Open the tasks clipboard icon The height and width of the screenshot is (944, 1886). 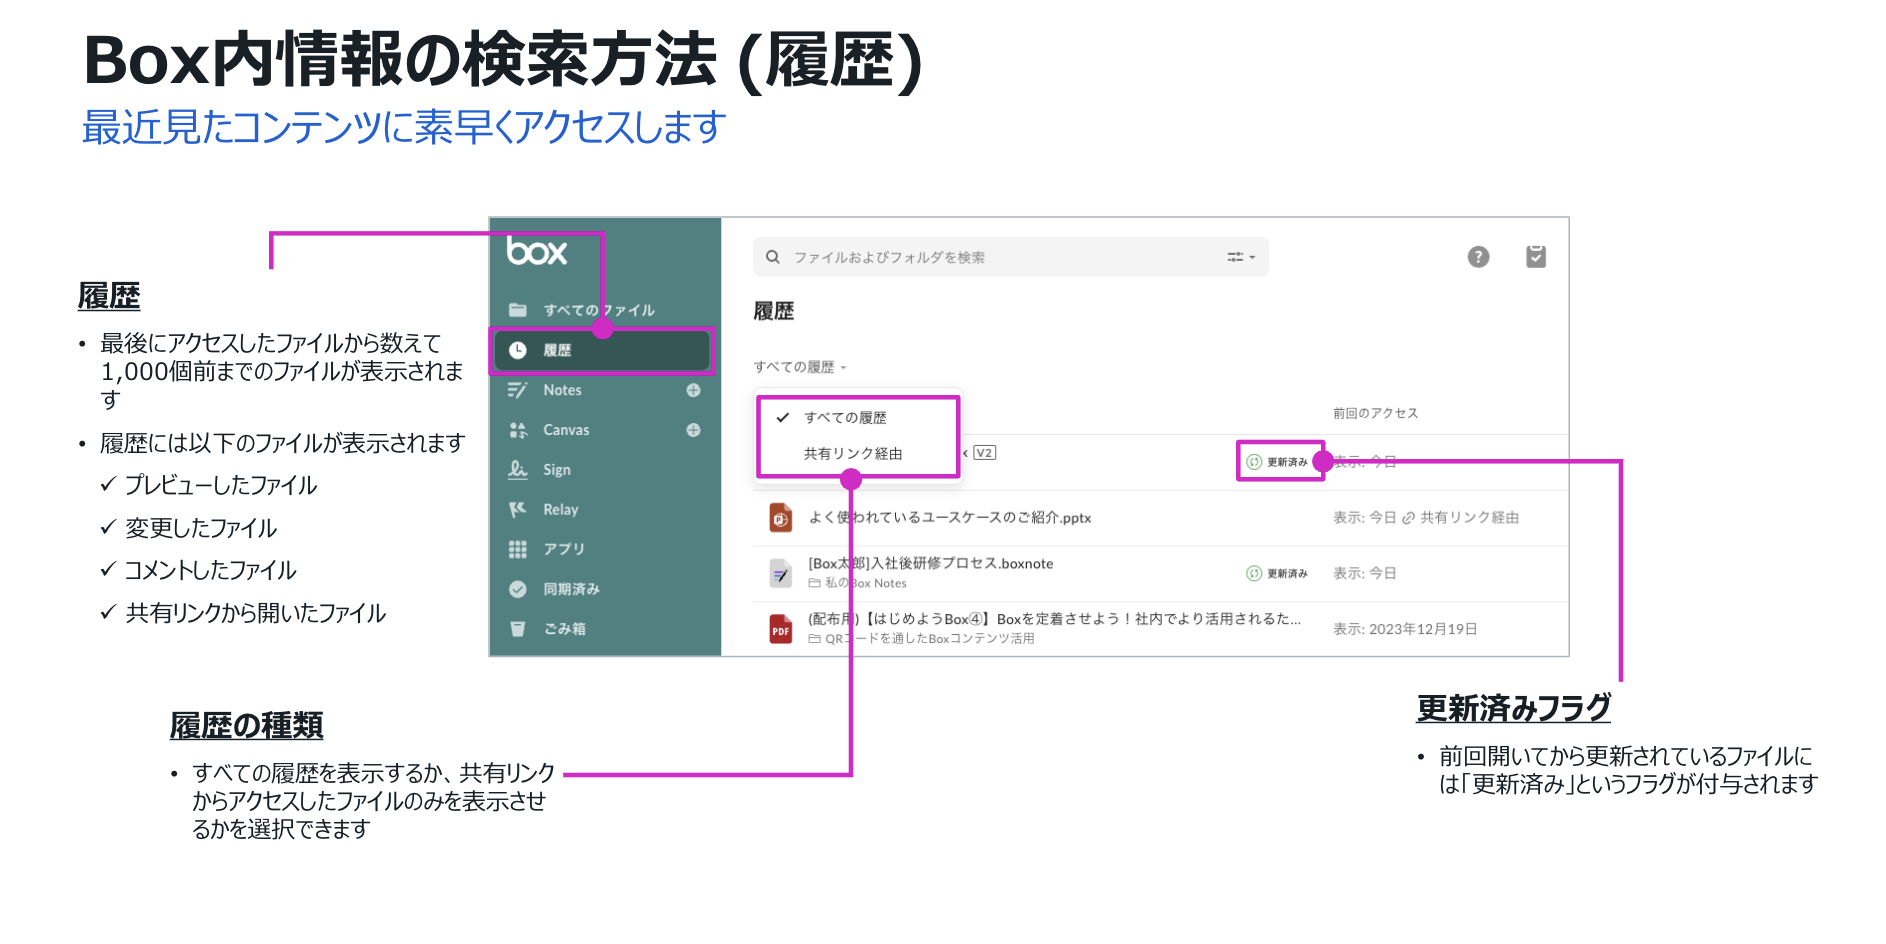point(1535,257)
